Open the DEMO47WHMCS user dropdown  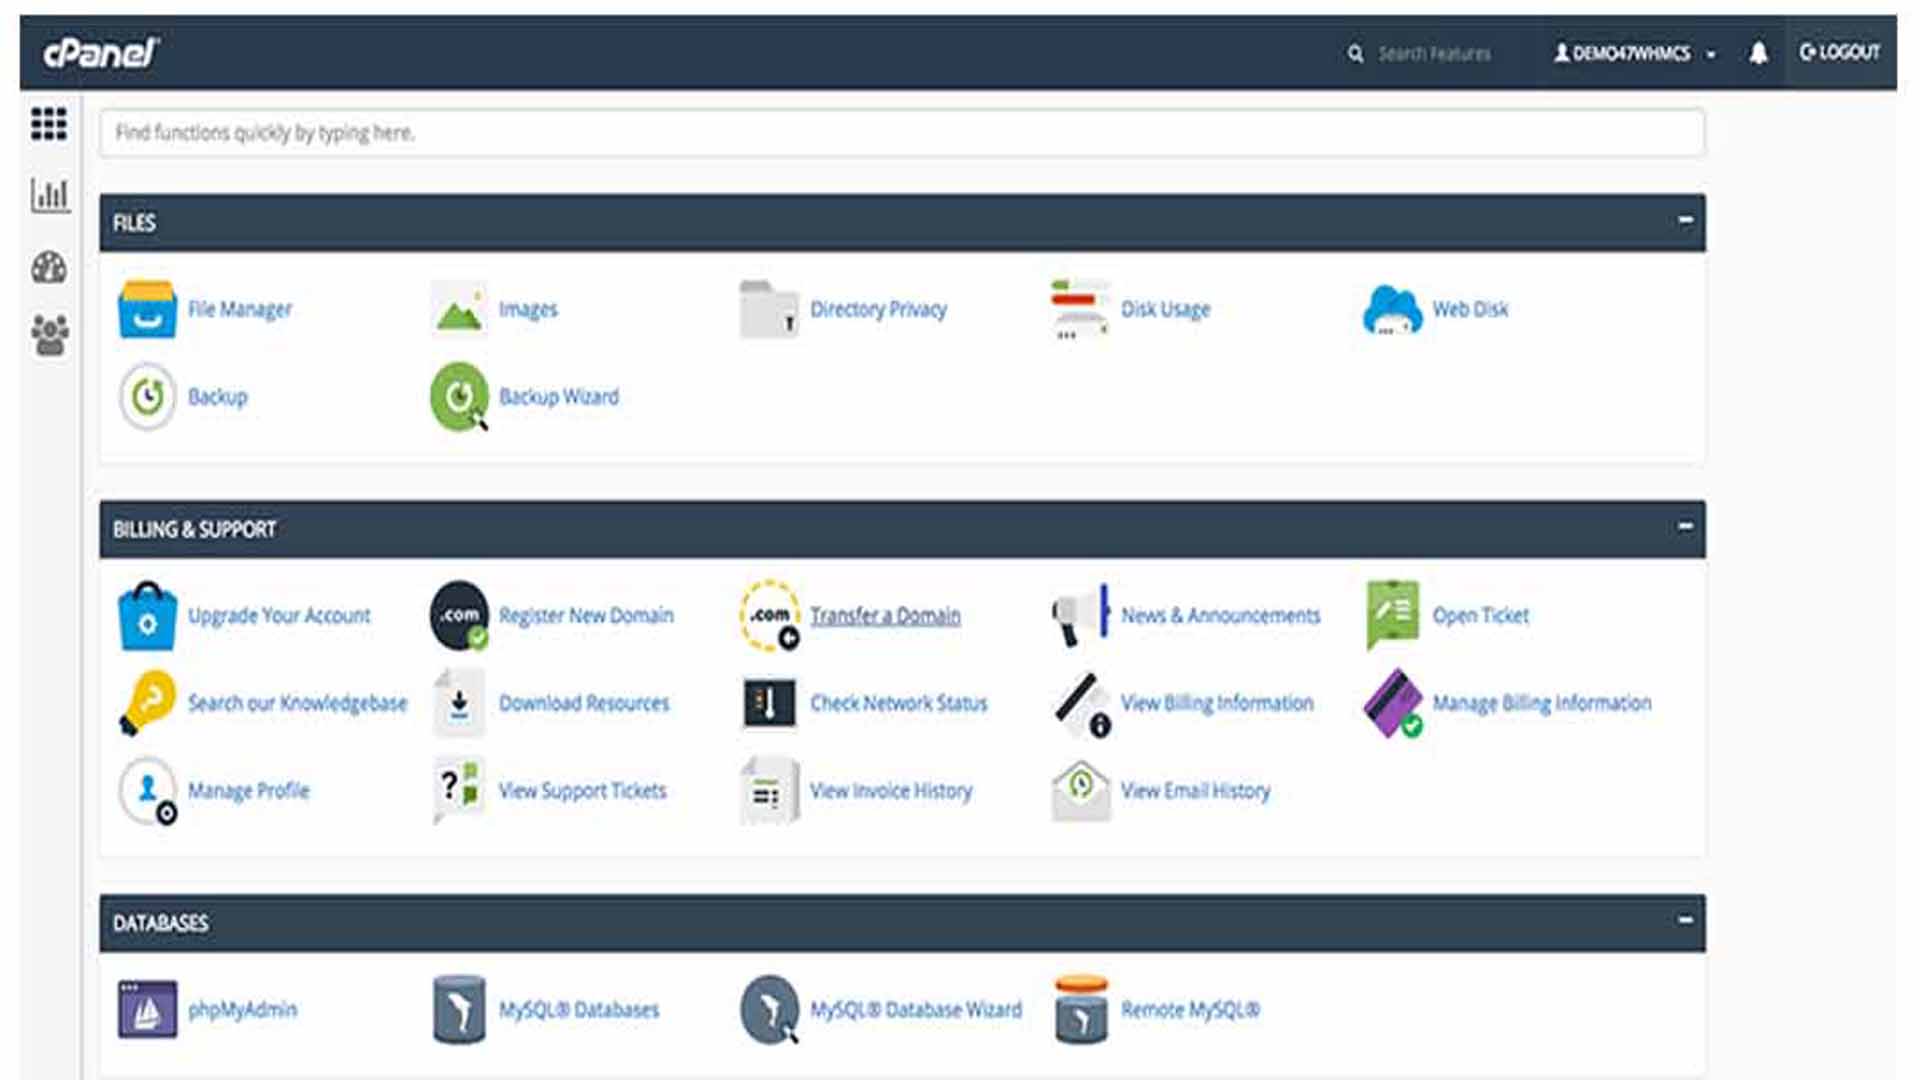(1634, 53)
